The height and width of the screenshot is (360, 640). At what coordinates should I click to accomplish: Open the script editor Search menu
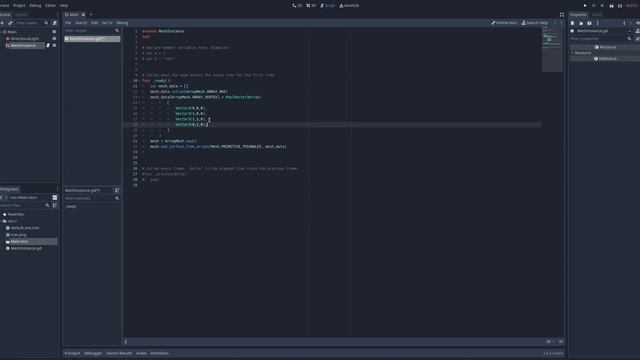pyautogui.click(x=81, y=23)
